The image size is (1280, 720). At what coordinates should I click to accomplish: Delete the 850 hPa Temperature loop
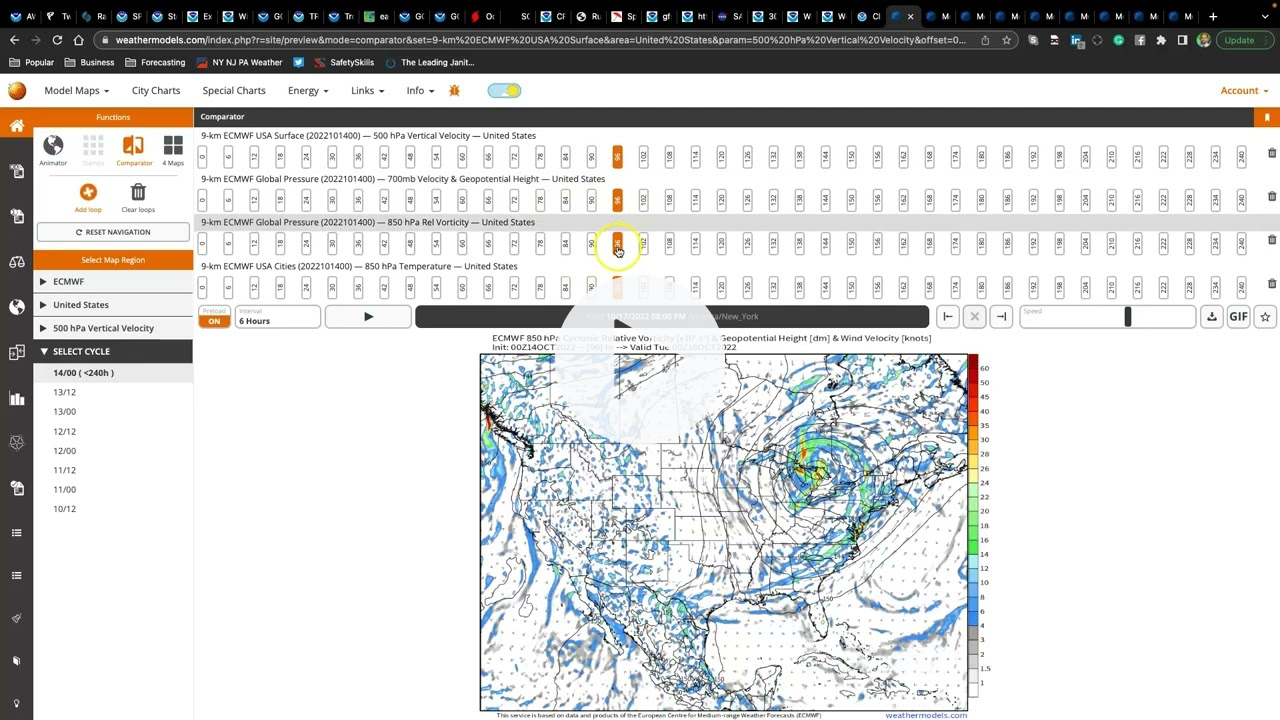pyautogui.click(x=1272, y=284)
